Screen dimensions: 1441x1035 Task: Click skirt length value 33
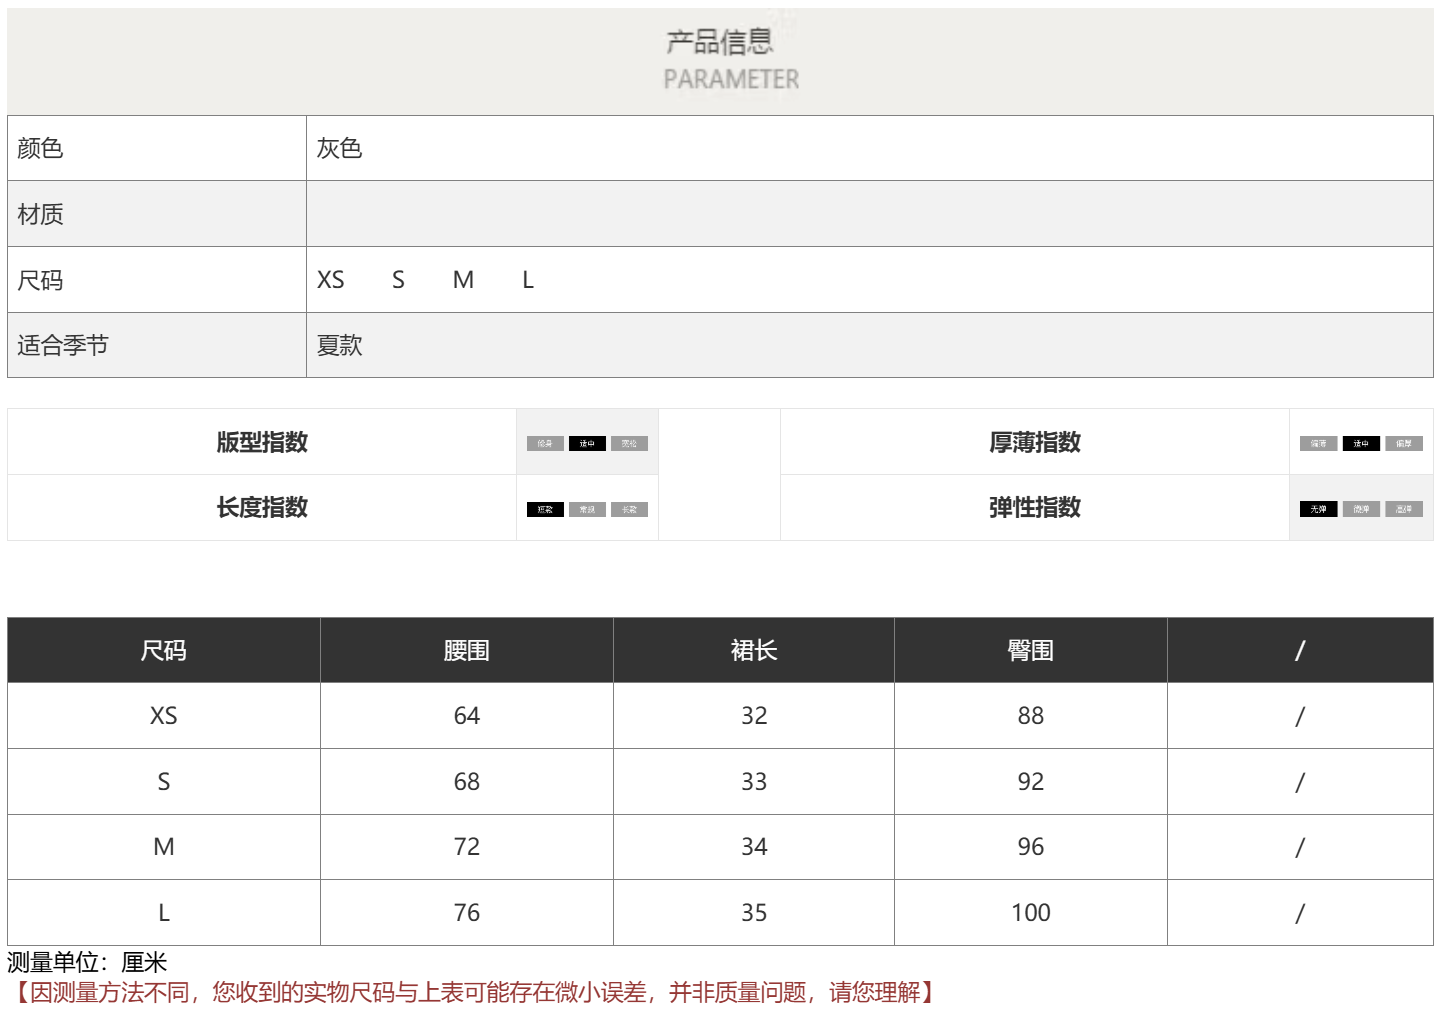tap(754, 782)
